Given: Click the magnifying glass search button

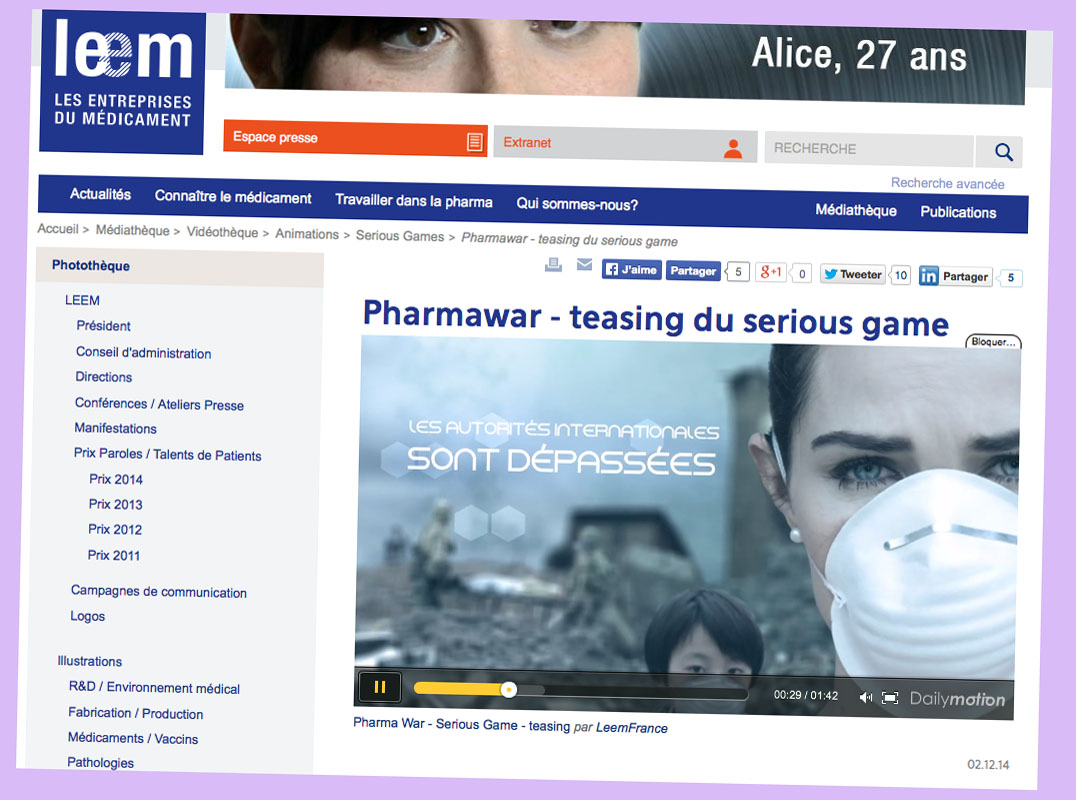Looking at the screenshot, I should (1002, 152).
